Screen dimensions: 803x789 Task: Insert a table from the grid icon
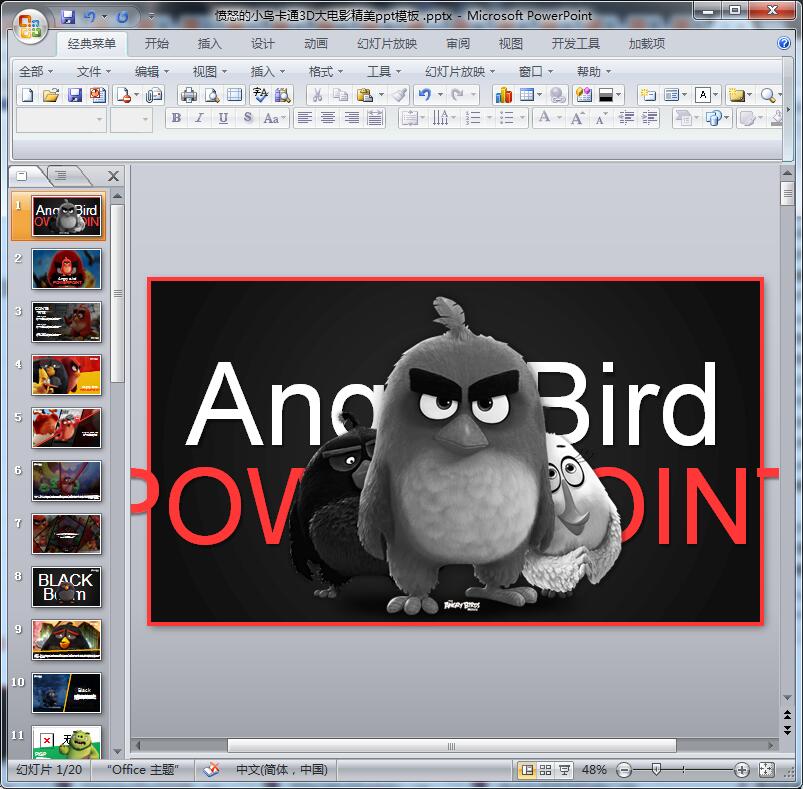(526, 95)
